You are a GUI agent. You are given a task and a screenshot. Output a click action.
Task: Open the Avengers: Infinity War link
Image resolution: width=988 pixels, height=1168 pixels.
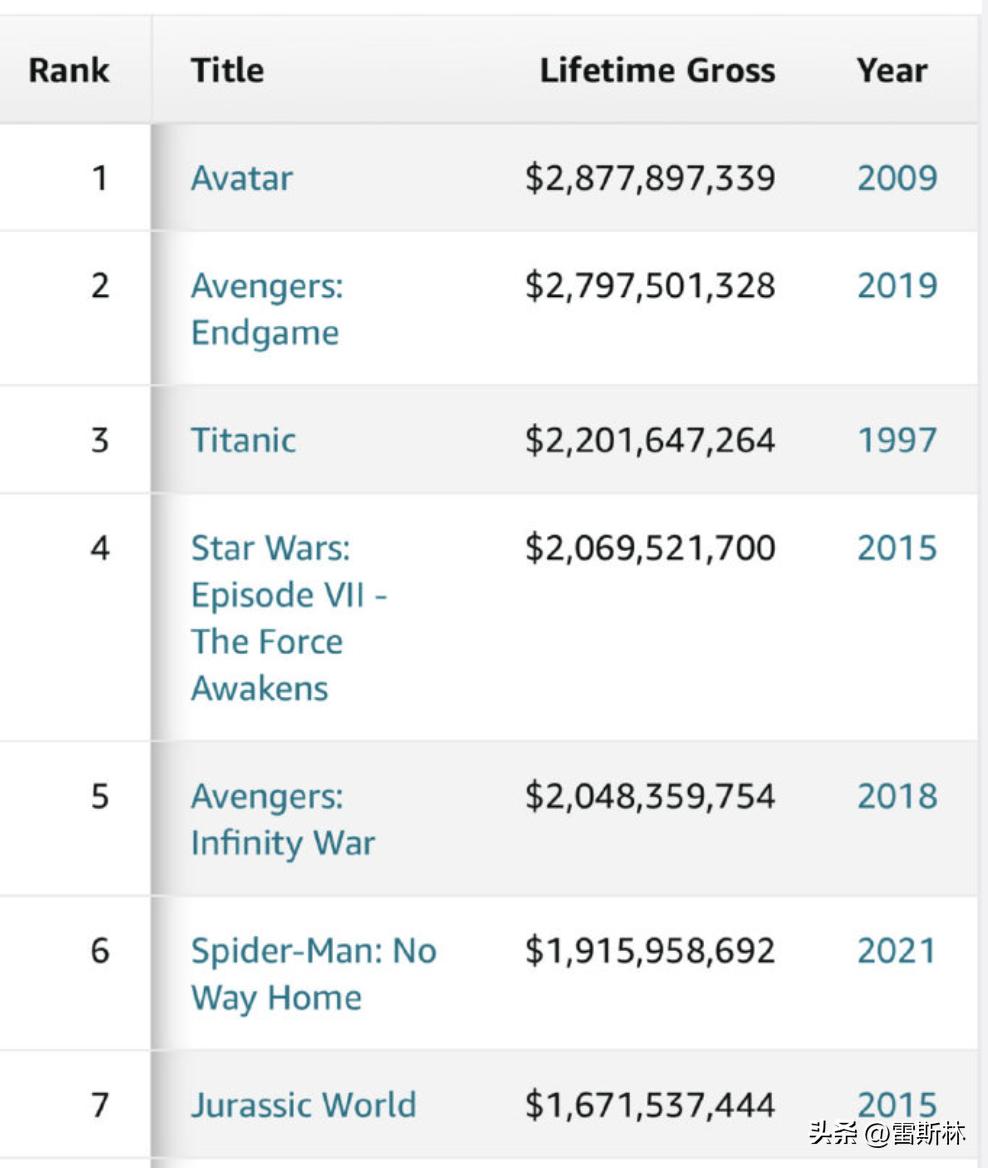point(282,819)
